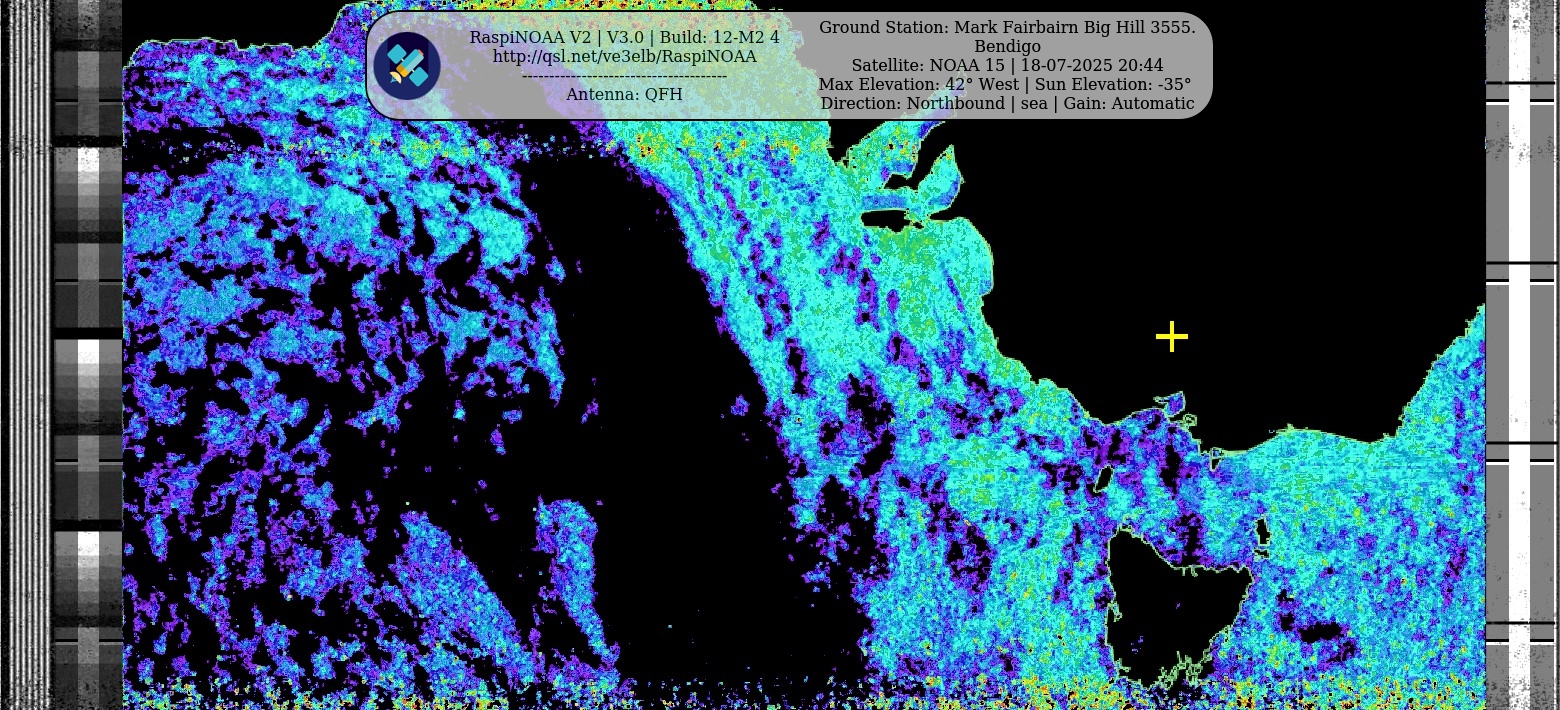Viewport: 1560px width, 710px height.
Task: Open the qsl.net RaspiNOAA URL
Action: pos(624,57)
